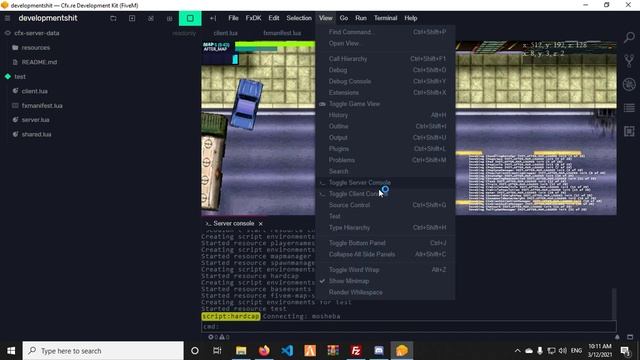Open the Help menu
Image resolution: width=640 pixels, height=360 pixels.
tap(411, 18)
